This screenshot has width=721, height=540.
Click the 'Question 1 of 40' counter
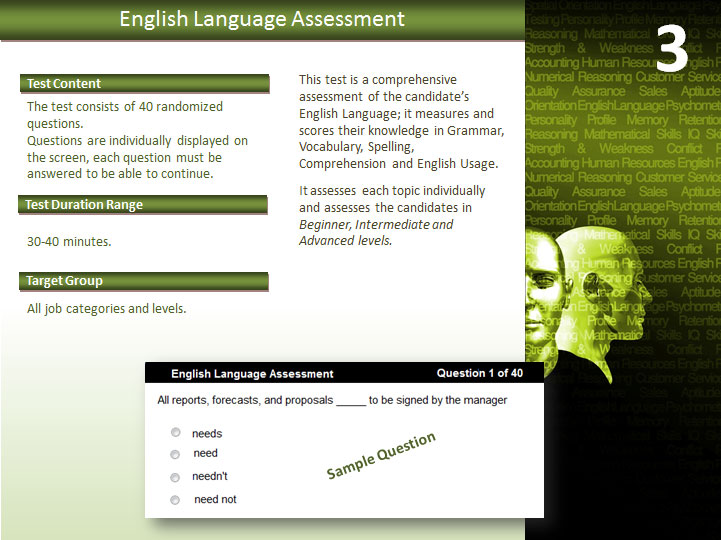tap(479, 373)
